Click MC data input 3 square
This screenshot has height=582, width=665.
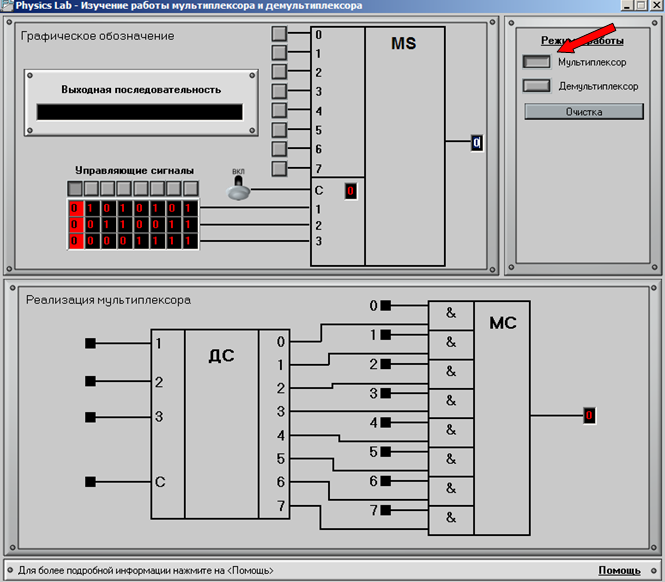[x=386, y=393]
